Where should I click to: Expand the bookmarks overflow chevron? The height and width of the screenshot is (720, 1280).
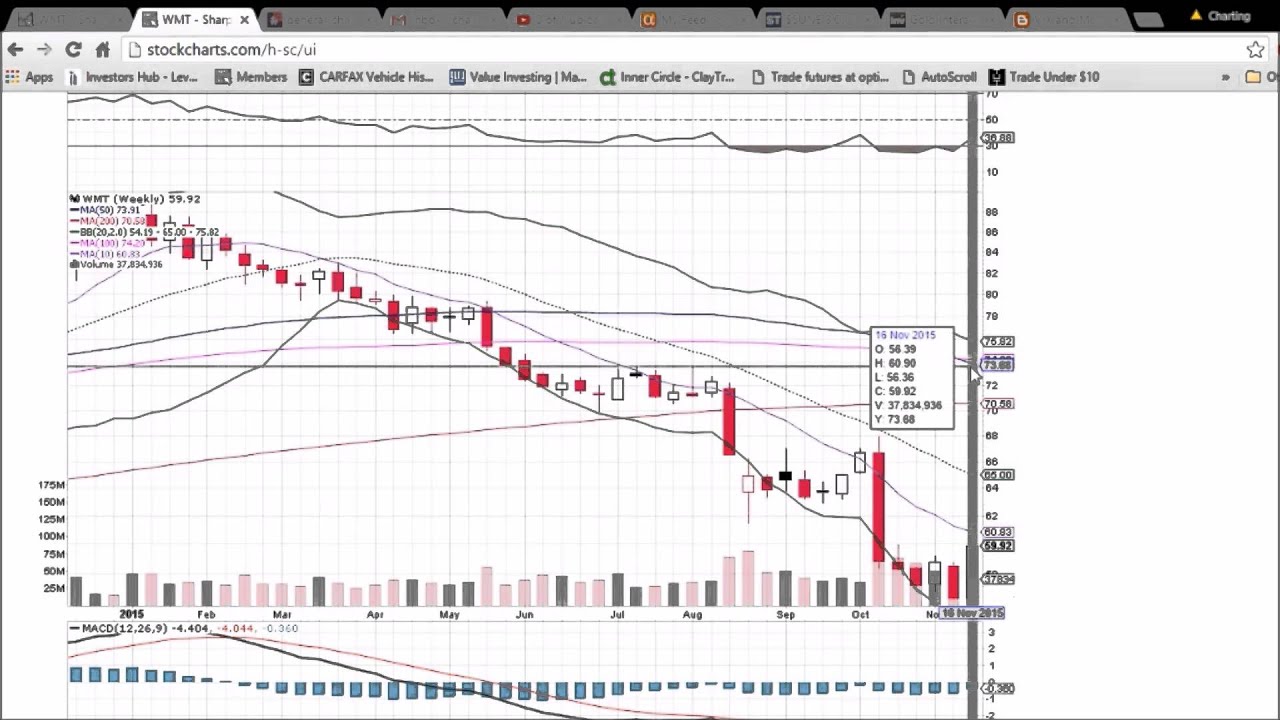(1225, 77)
